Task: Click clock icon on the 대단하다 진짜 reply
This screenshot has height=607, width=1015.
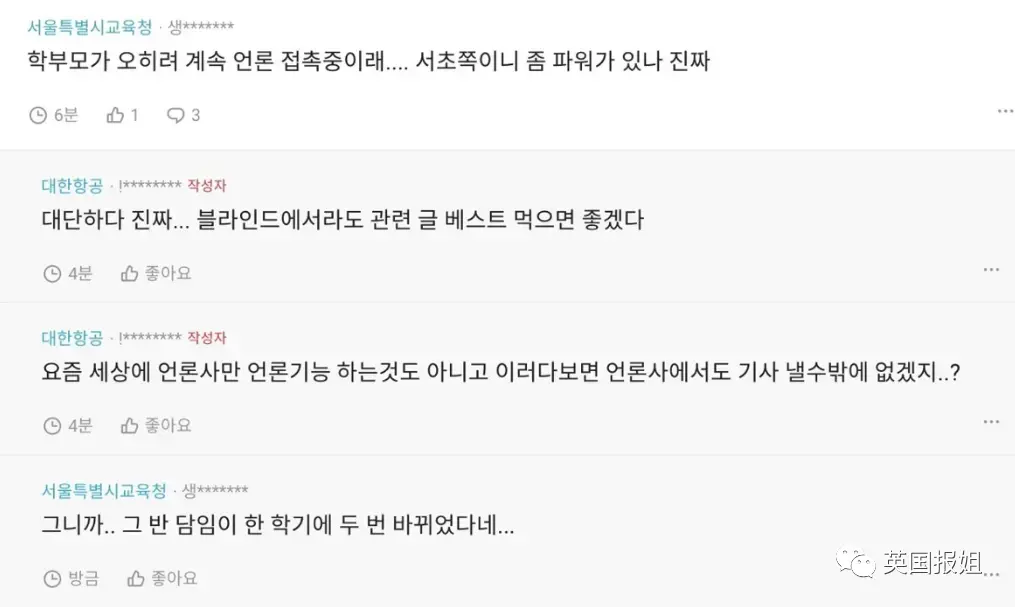Action: [x=52, y=273]
